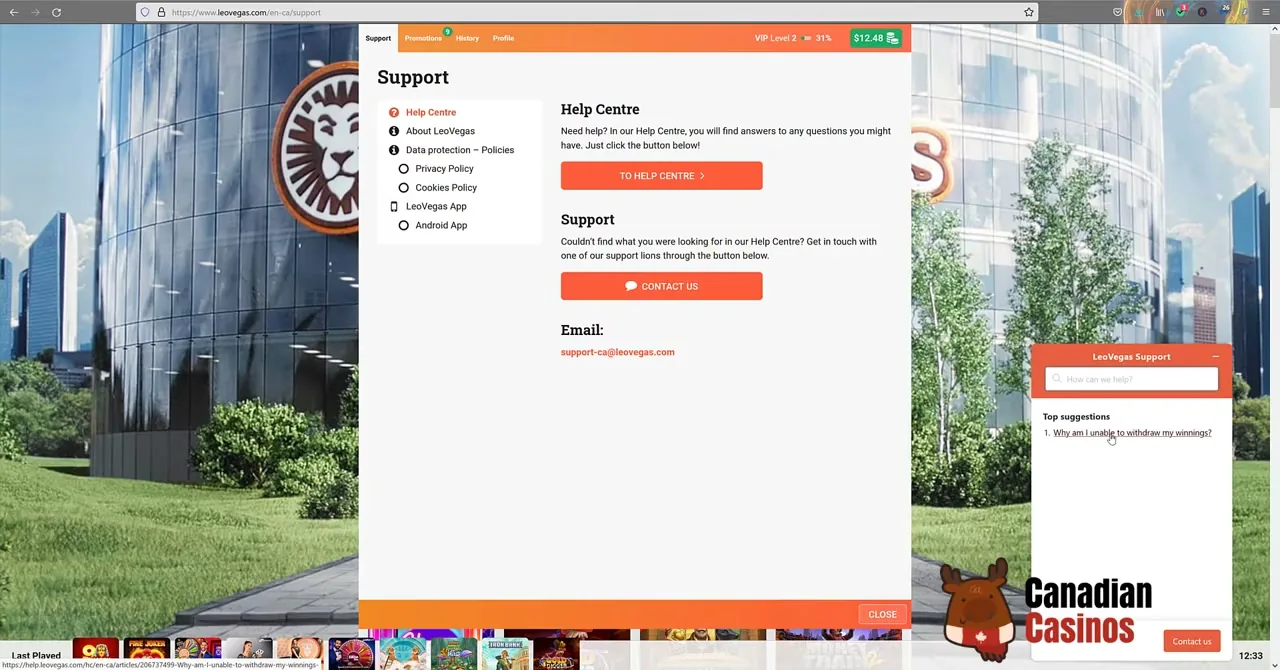
Task: Open the Pocket save icon
Action: (x=1117, y=12)
